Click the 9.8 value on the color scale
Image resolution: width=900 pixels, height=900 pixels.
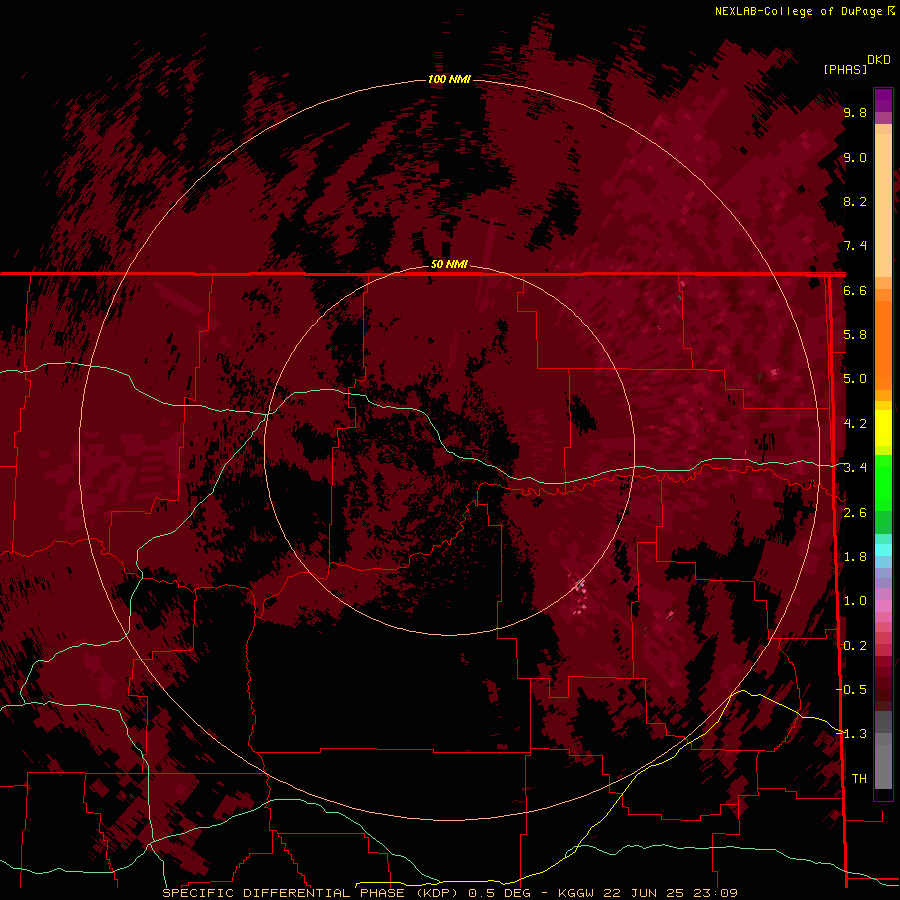point(855,112)
